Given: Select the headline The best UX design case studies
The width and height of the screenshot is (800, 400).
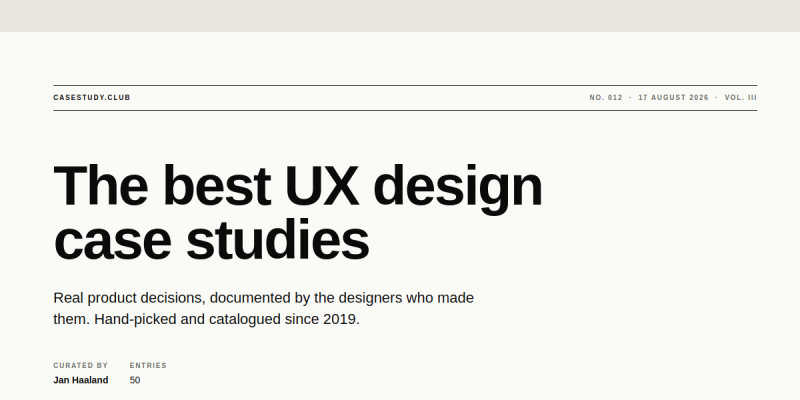Looking at the screenshot, I should (x=298, y=212).
